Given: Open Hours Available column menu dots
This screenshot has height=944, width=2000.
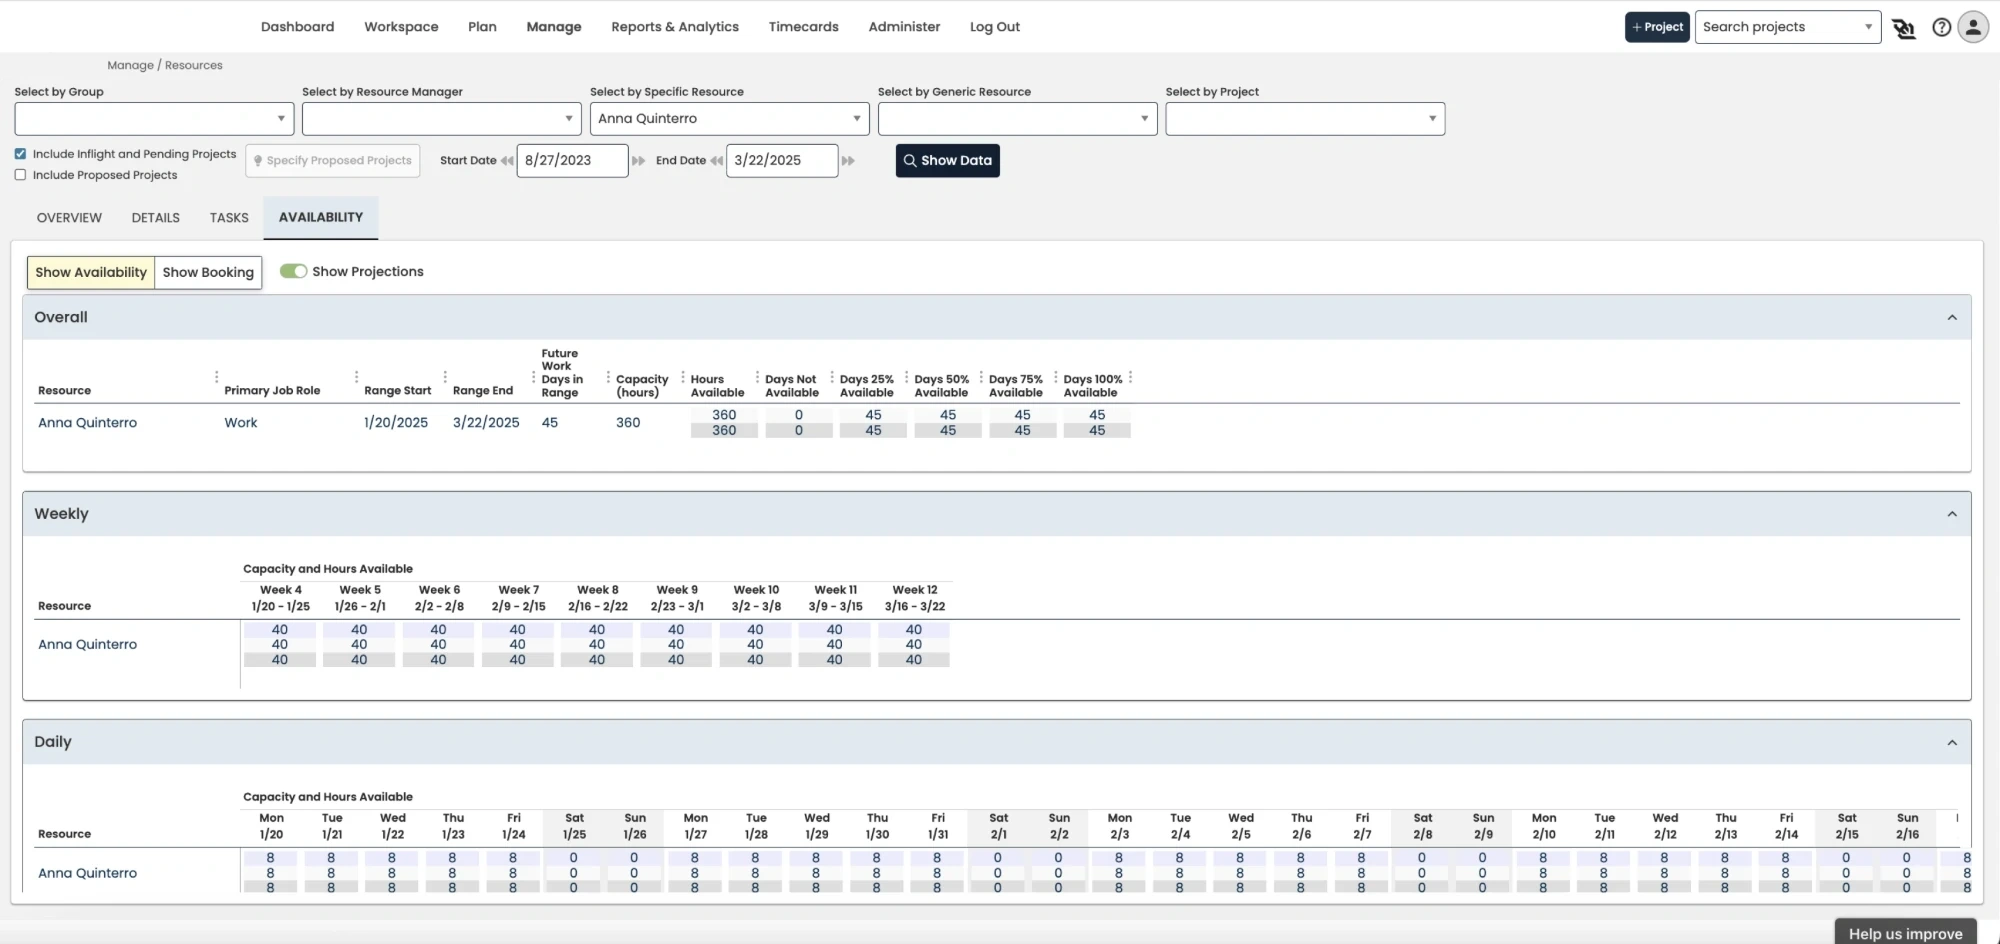Looking at the screenshot, I should [x=757, y=377].
